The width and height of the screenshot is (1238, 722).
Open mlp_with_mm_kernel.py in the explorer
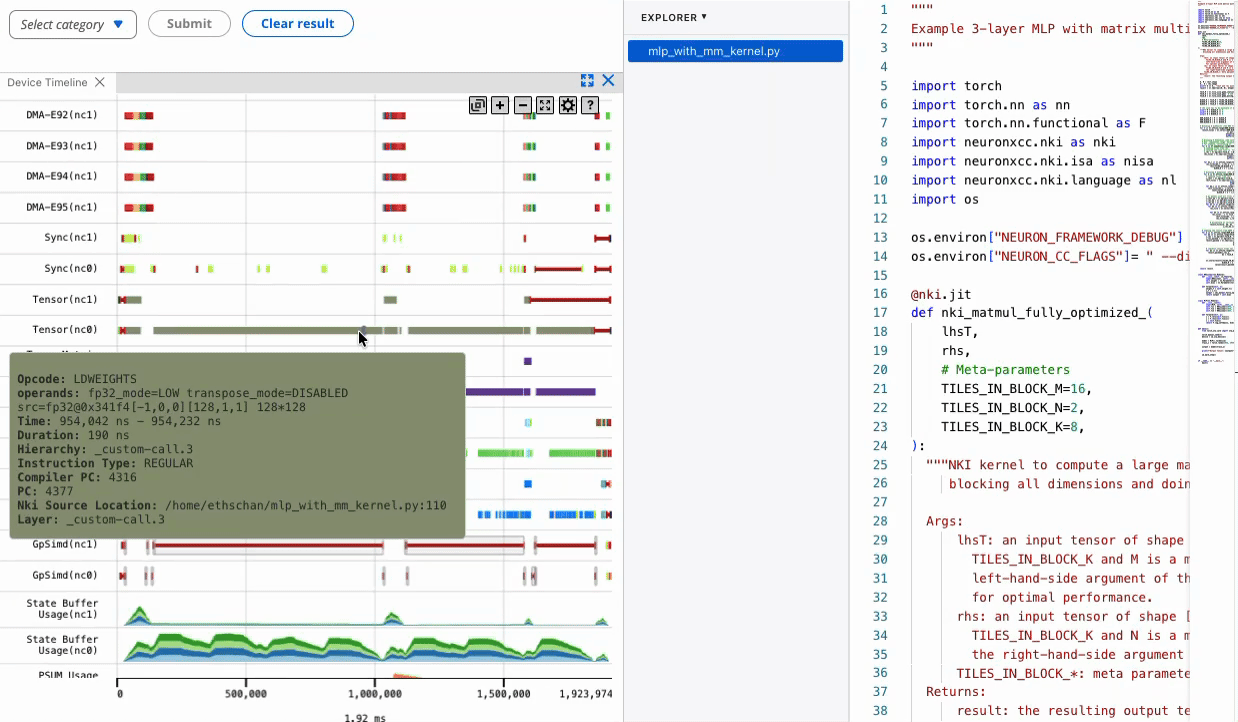[x=735, y=51]
